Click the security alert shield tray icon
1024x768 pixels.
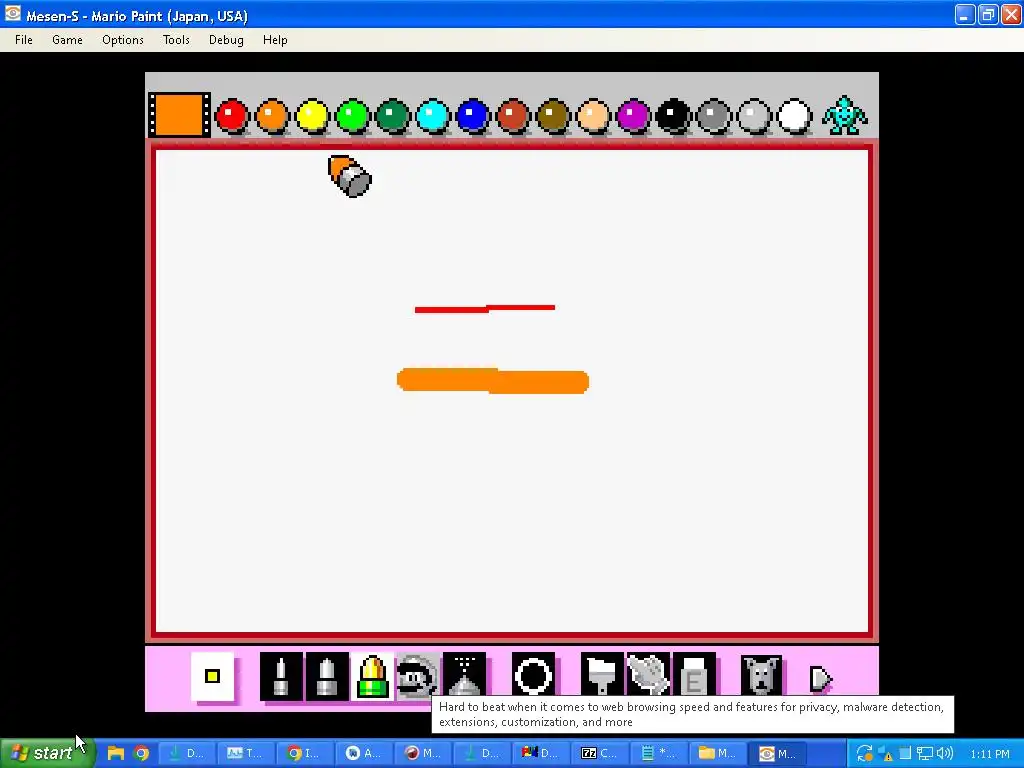click(x=886, y=754)
